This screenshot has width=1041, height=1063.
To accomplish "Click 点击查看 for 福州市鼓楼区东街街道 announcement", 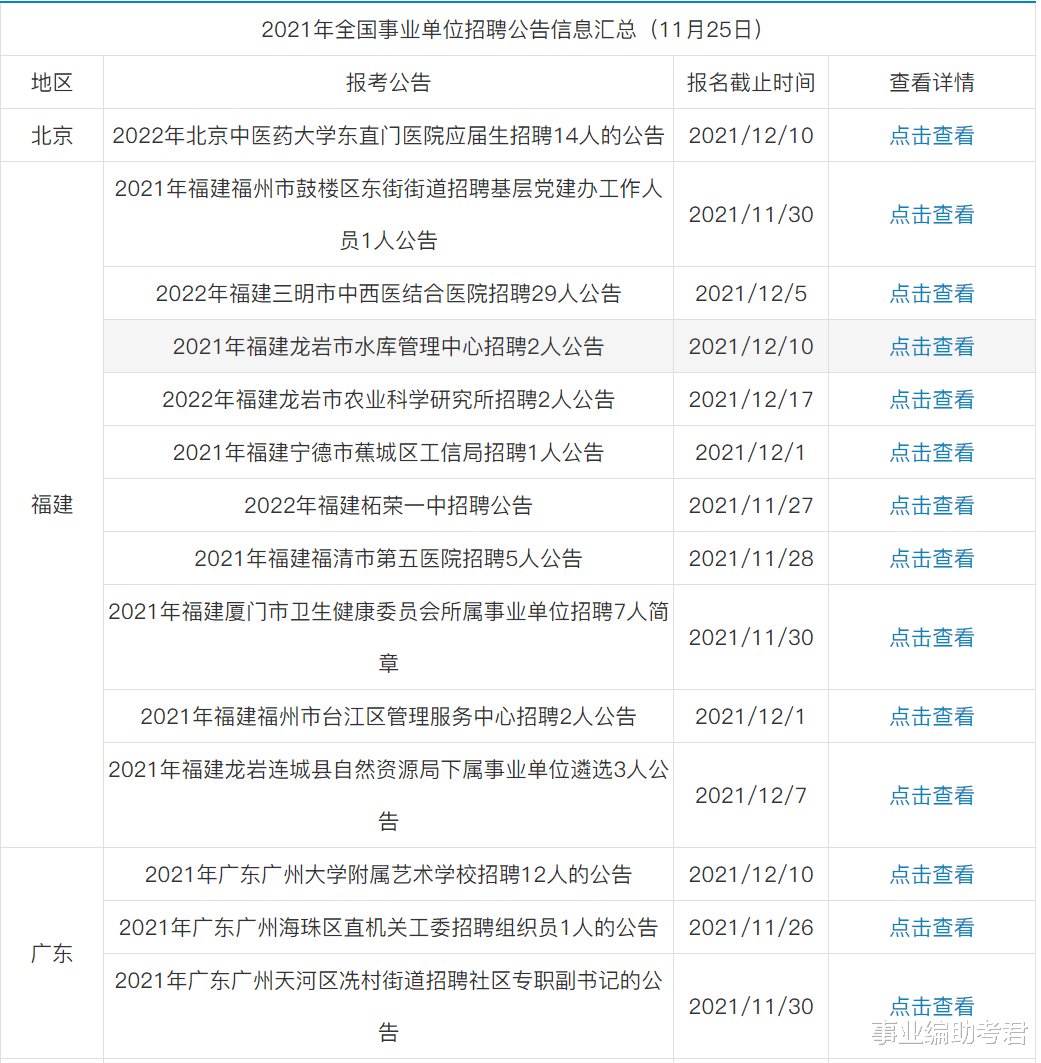I will point(931,214).
